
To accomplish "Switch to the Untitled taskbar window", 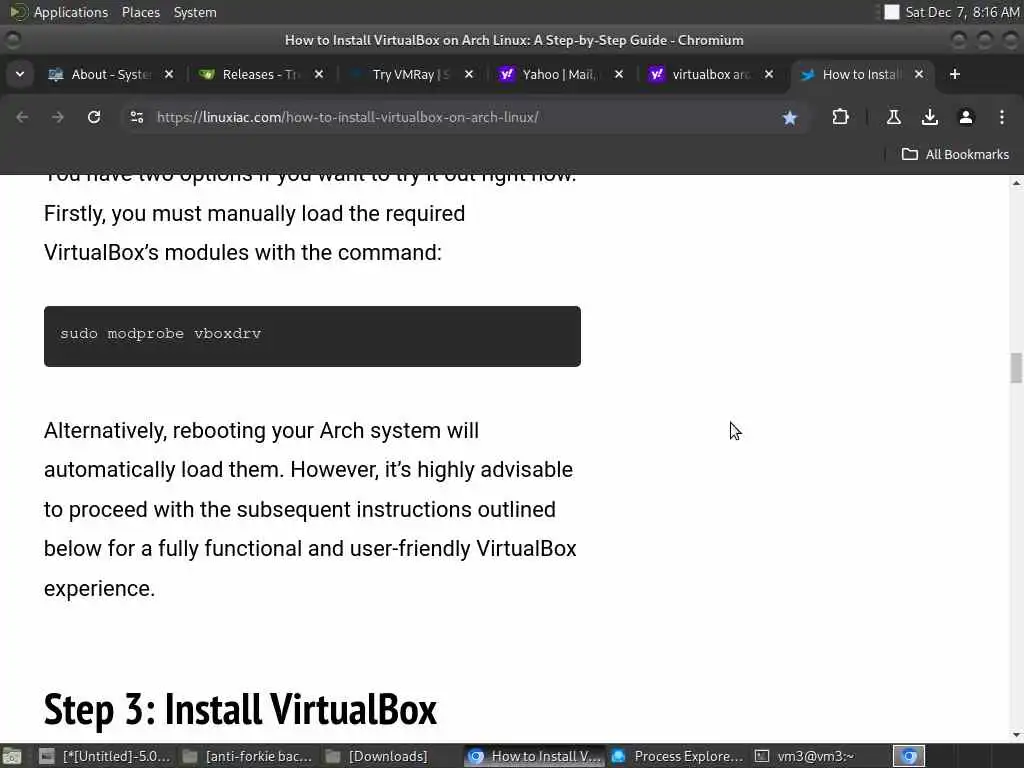I will tap(104, 756).
